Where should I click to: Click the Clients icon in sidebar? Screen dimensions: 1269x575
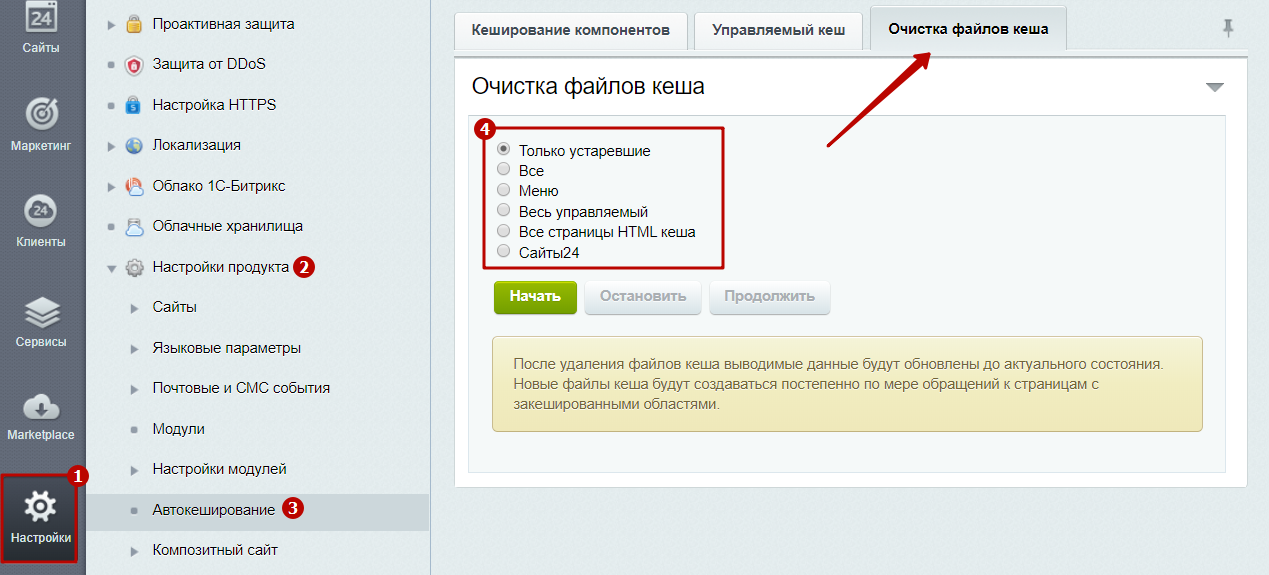[41, 211]
